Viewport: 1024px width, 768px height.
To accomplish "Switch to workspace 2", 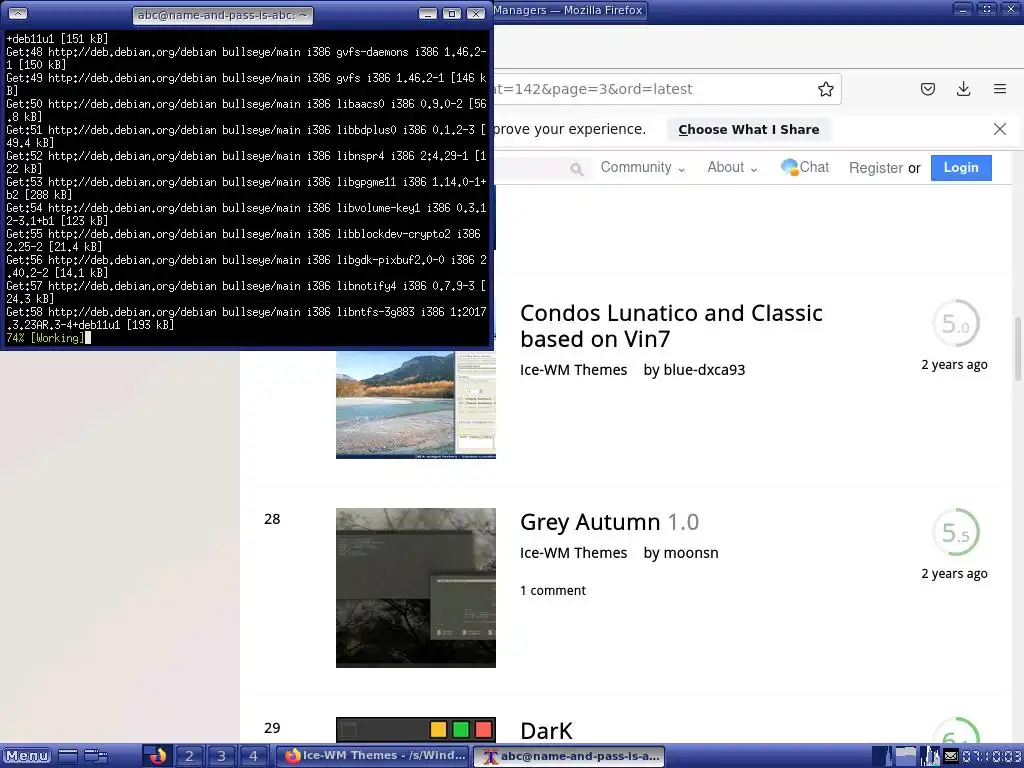I will coord(189,756).
